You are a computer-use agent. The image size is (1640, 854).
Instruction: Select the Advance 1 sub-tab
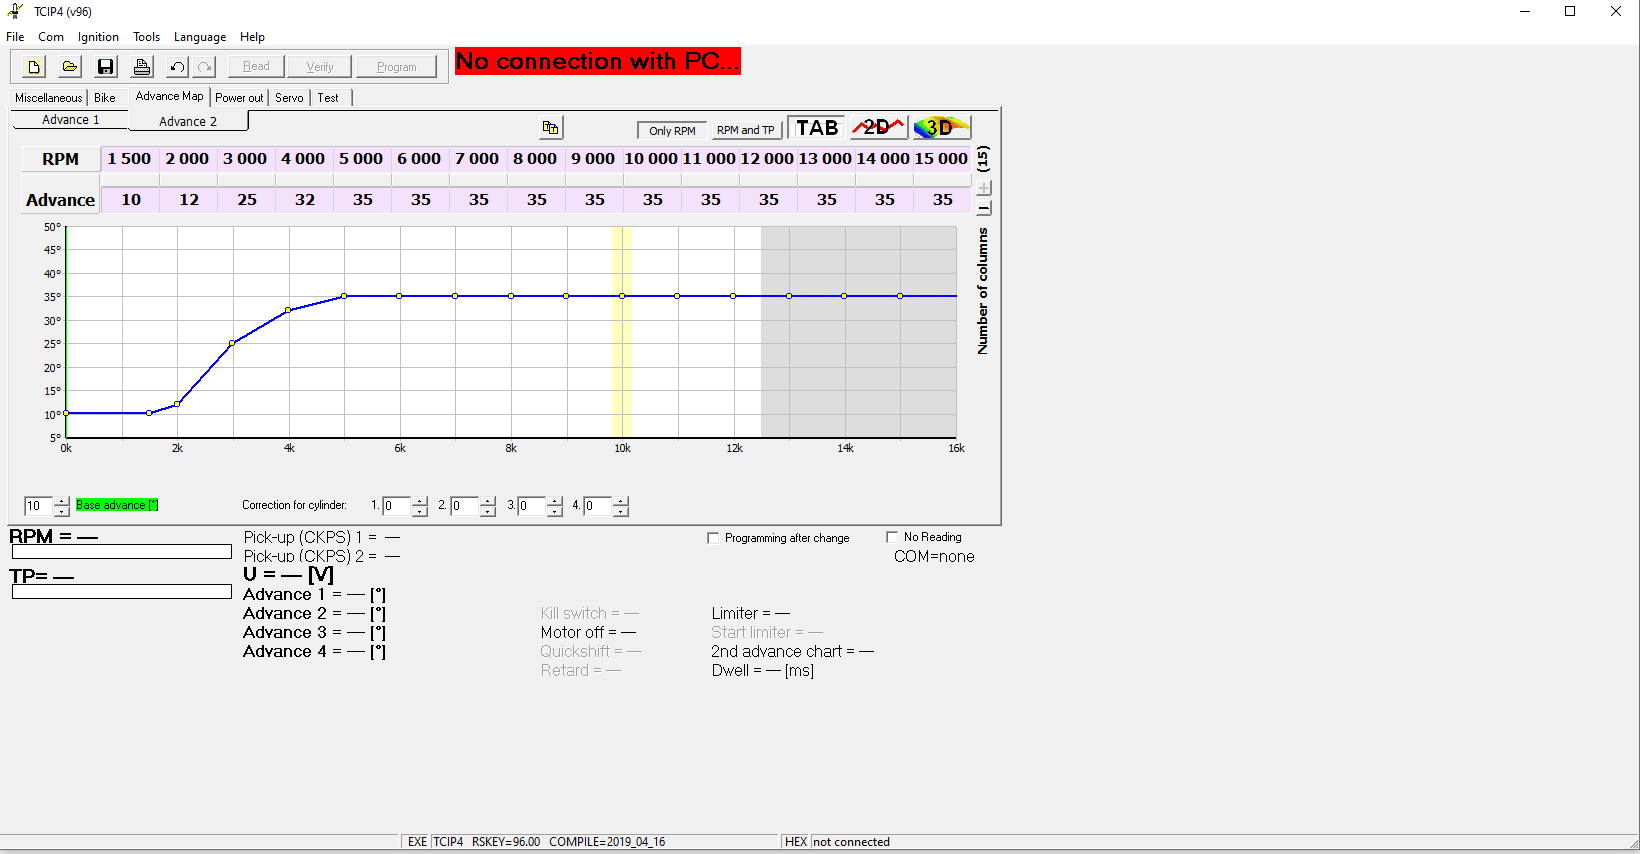coord(70,120)
